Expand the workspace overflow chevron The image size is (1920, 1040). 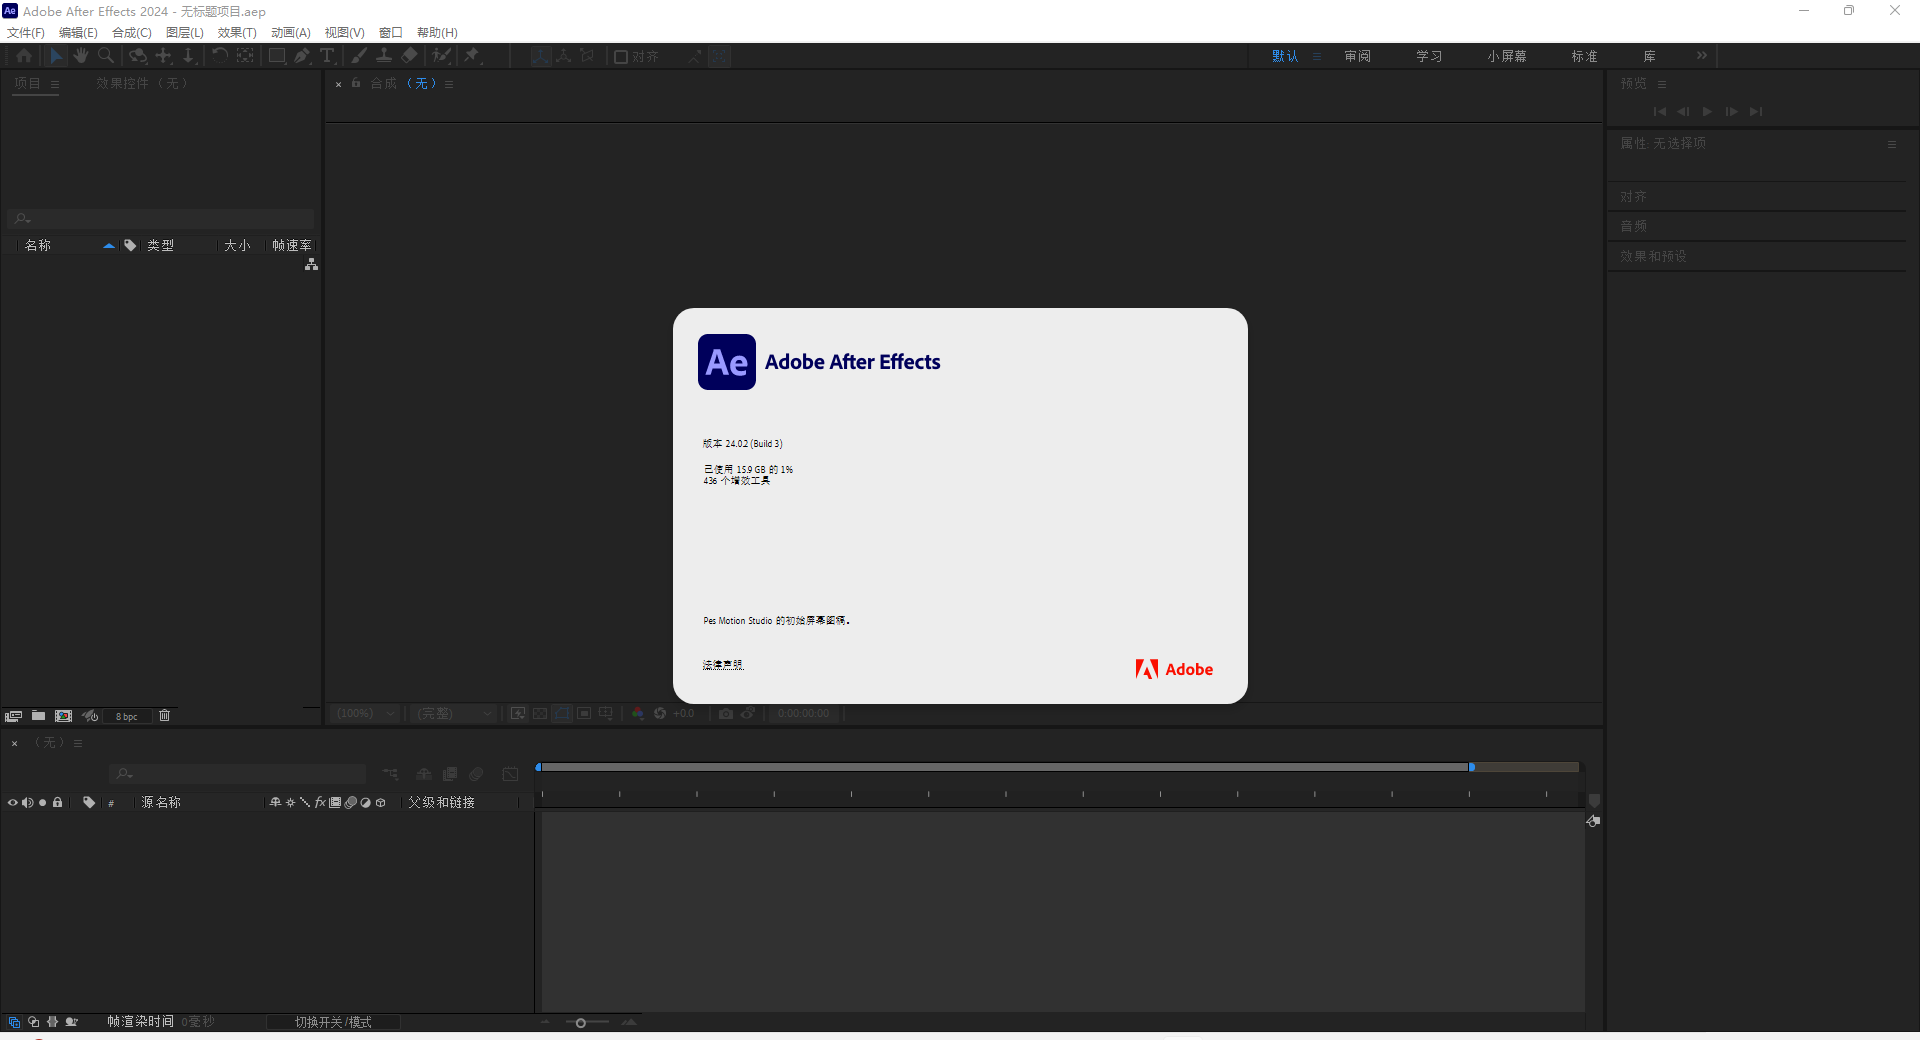click(1702, 56)
